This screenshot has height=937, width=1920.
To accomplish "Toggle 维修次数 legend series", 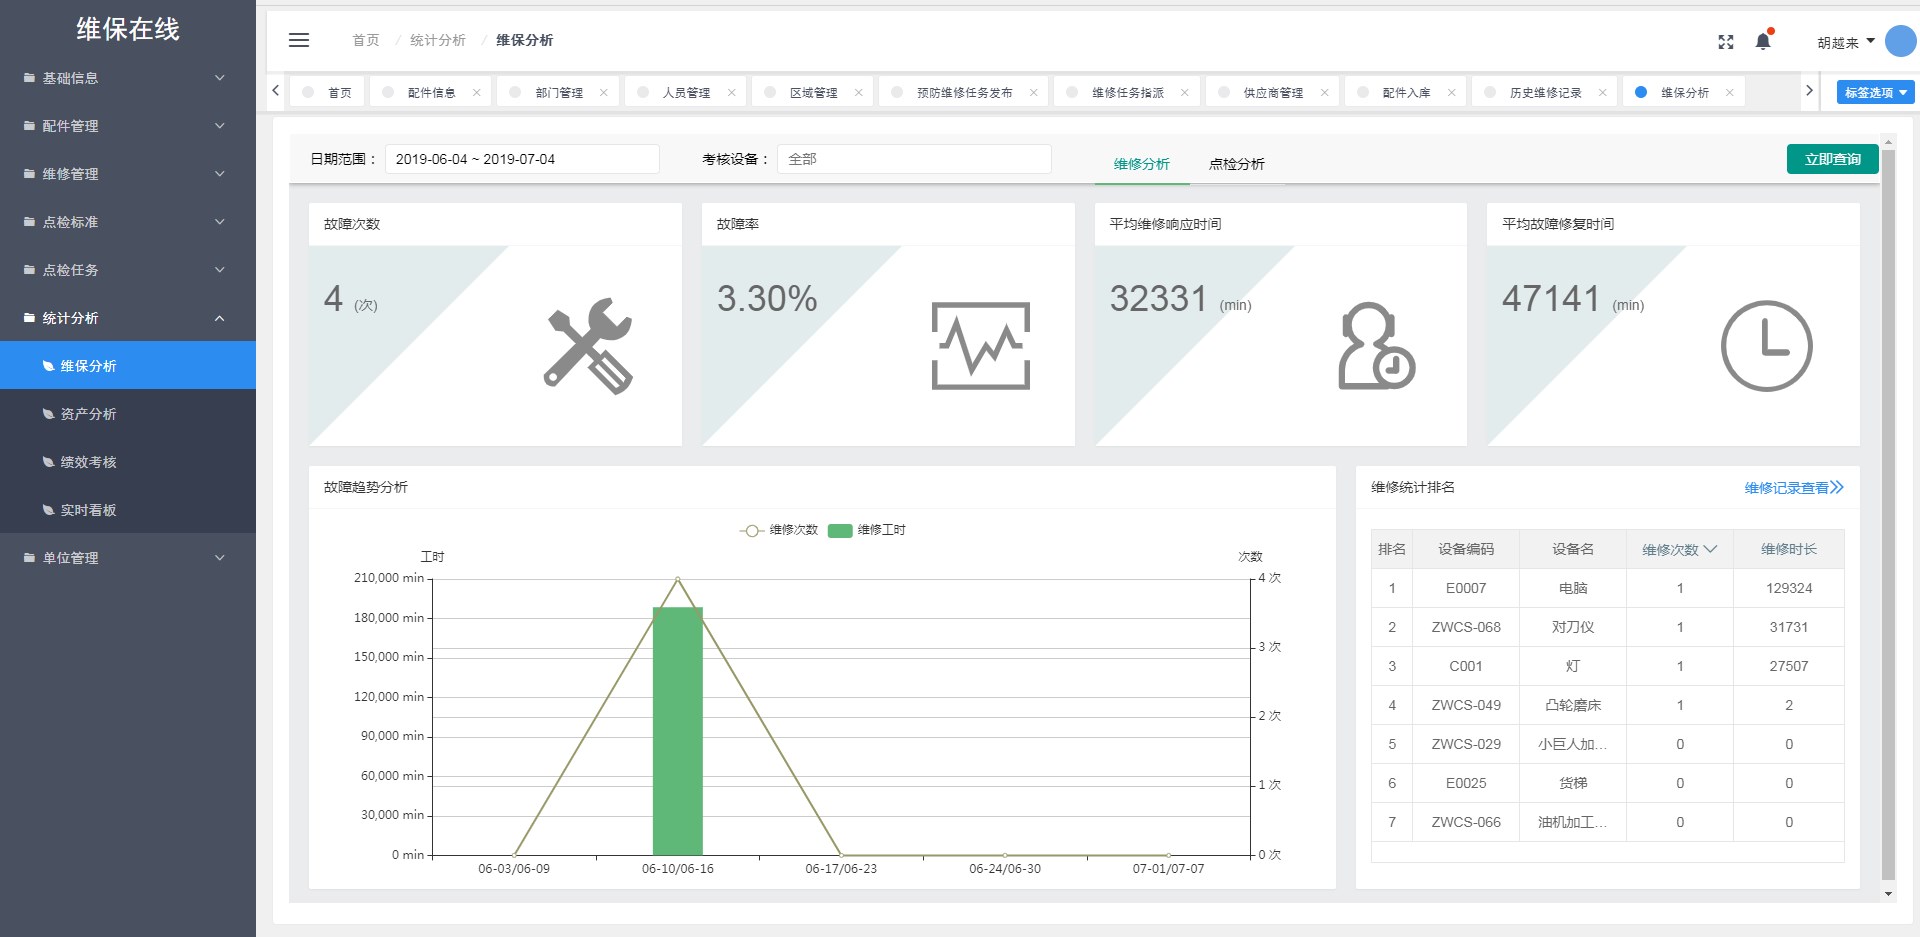I will pos(779,530).
